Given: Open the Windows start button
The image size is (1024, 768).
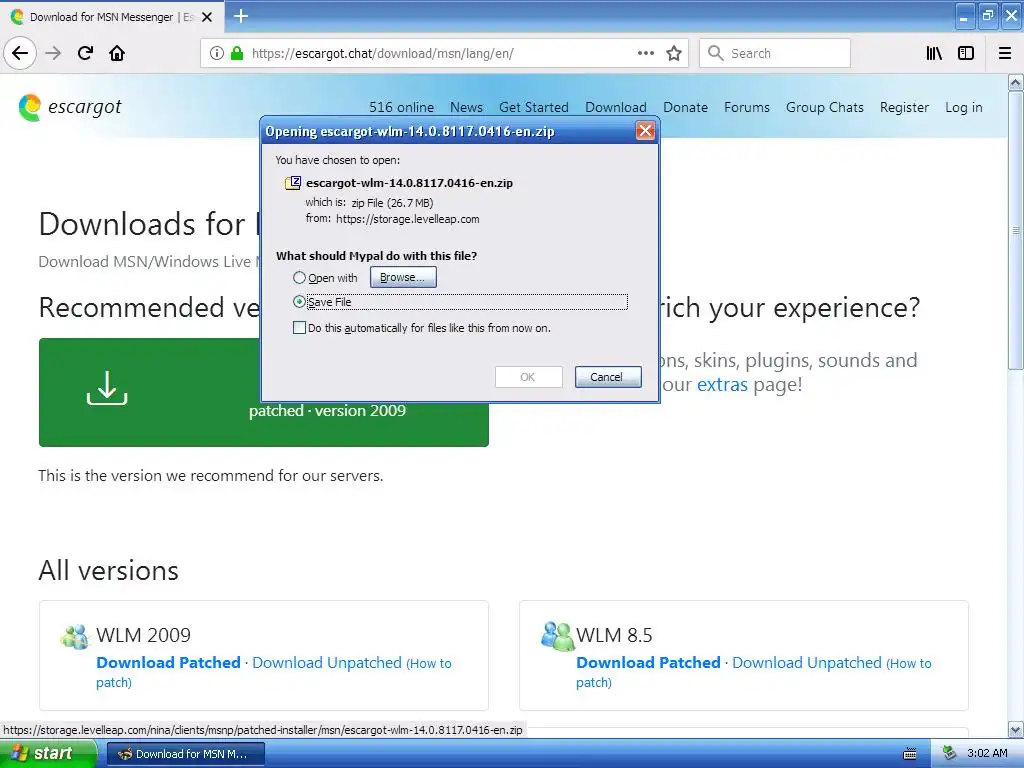Looking at the screenshot, I should pyautogui.click(x=48, y=754).
